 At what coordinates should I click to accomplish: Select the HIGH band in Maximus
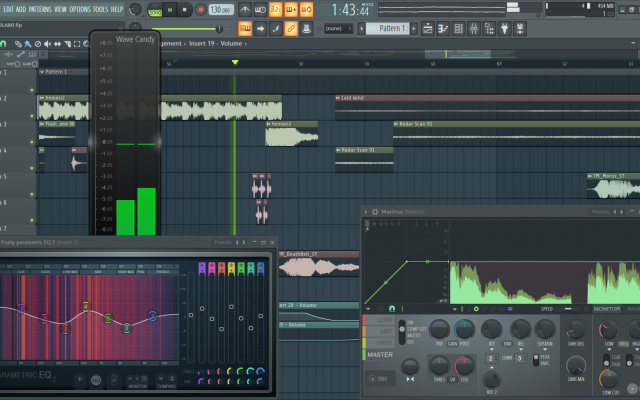tap(378, 343)
